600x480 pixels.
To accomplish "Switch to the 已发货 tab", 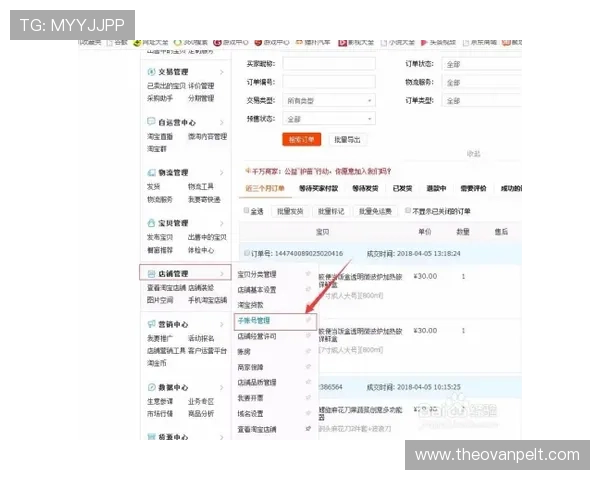I will pyautogui.click(x=403, y=188).
